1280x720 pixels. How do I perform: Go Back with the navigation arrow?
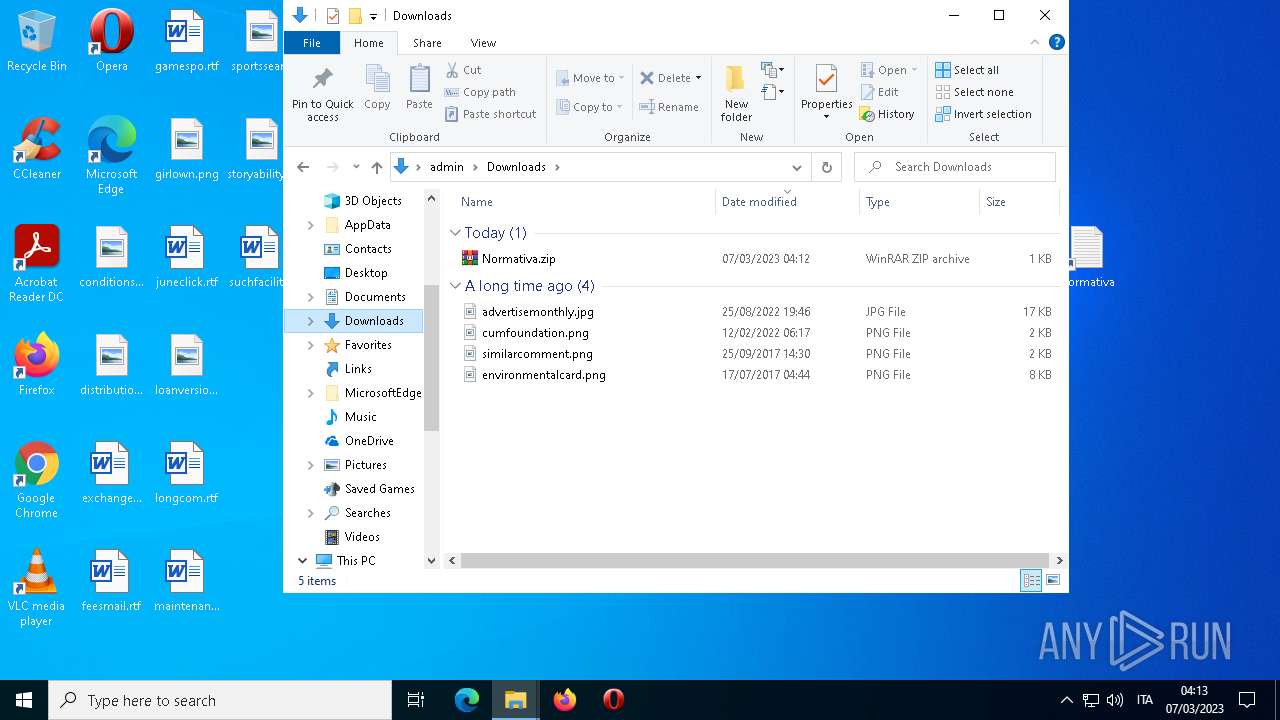pos(303,167)
